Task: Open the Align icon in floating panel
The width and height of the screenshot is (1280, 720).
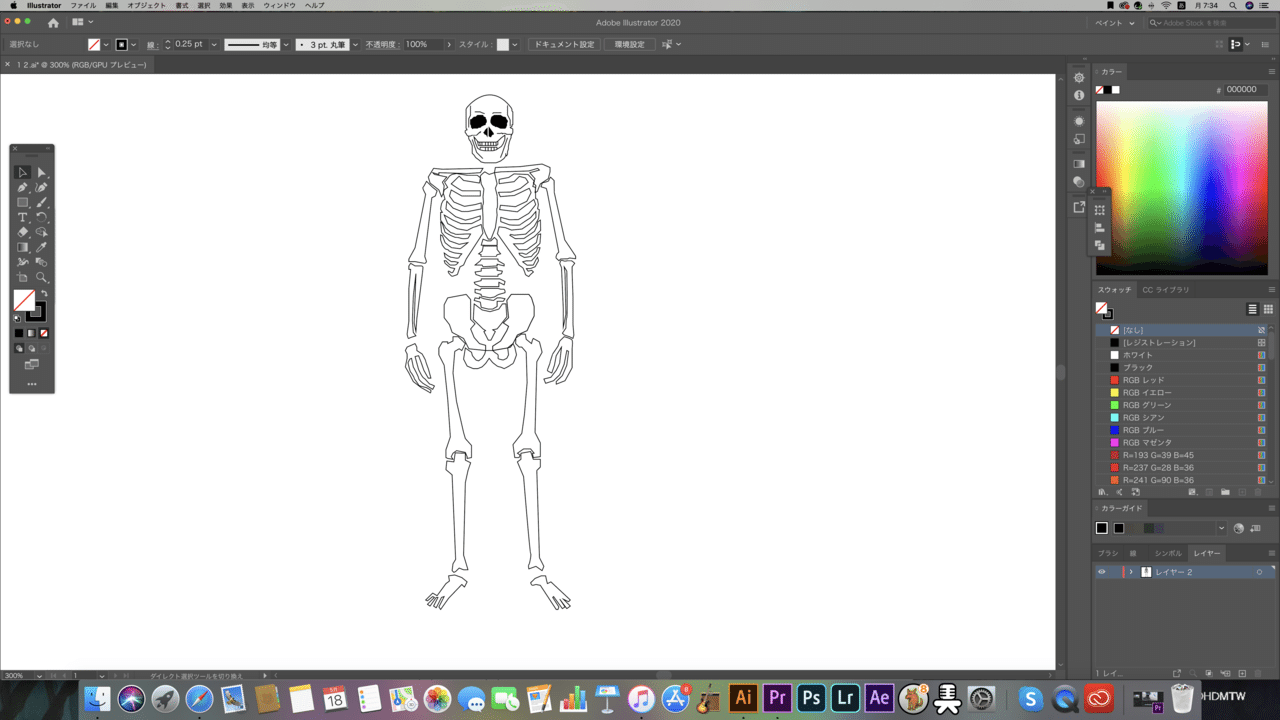Action: (1100, 228)
